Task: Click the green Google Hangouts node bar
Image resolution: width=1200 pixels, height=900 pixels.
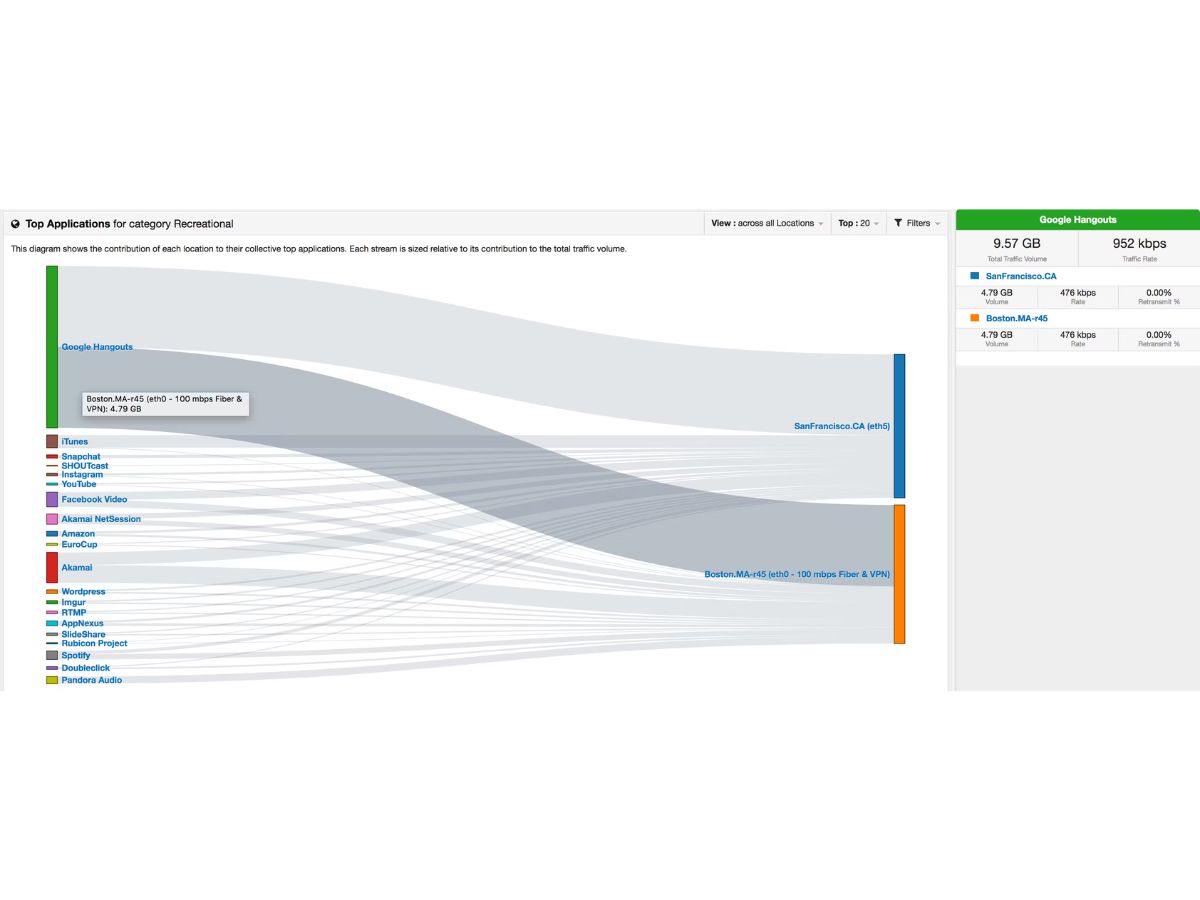Action: pos(52,347)
